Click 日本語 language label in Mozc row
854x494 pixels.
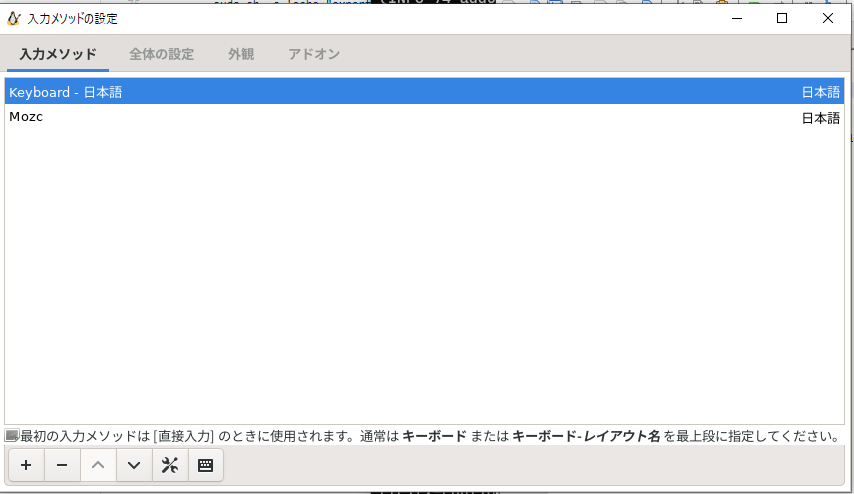coord(821,118)
